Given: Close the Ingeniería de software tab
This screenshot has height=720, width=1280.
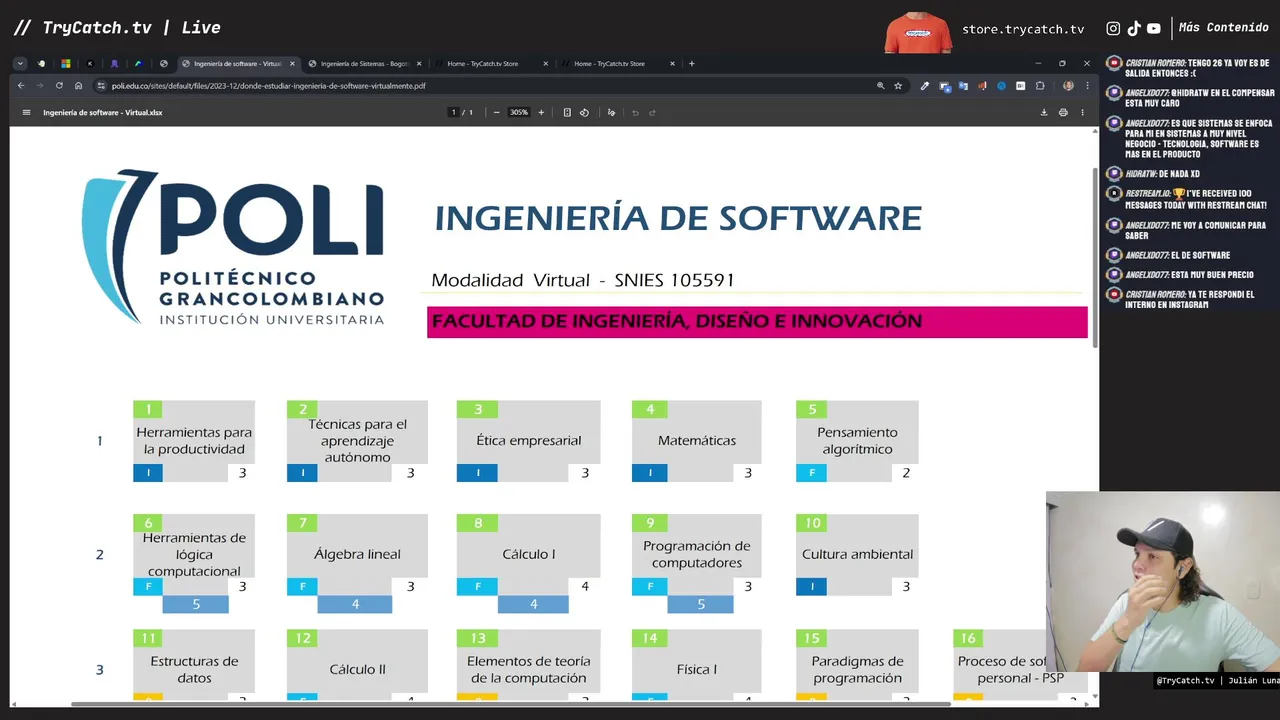Looking at the screenshot, I should [x=292, y=63].
